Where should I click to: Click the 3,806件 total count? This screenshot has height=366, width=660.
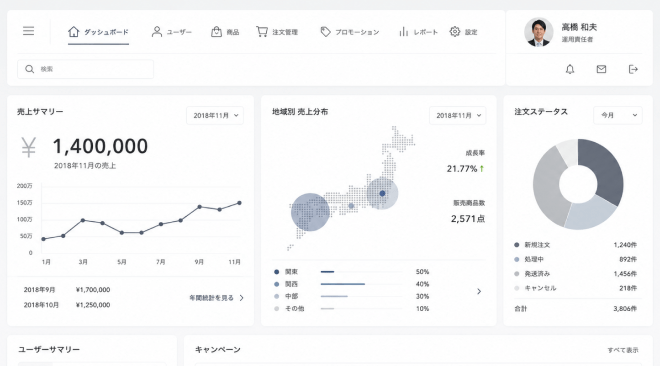[x=625, y=308]
